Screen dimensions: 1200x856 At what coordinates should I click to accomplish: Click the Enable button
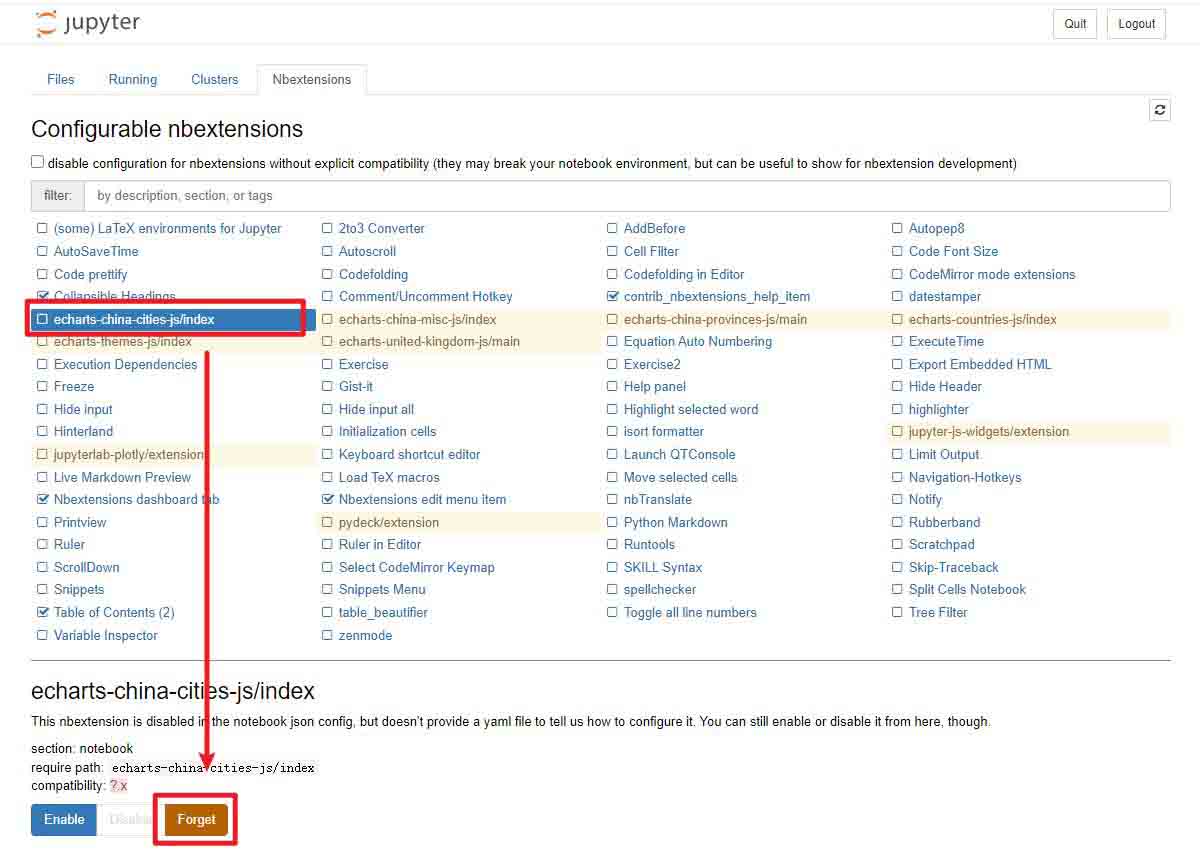click(x=64, y=819)
